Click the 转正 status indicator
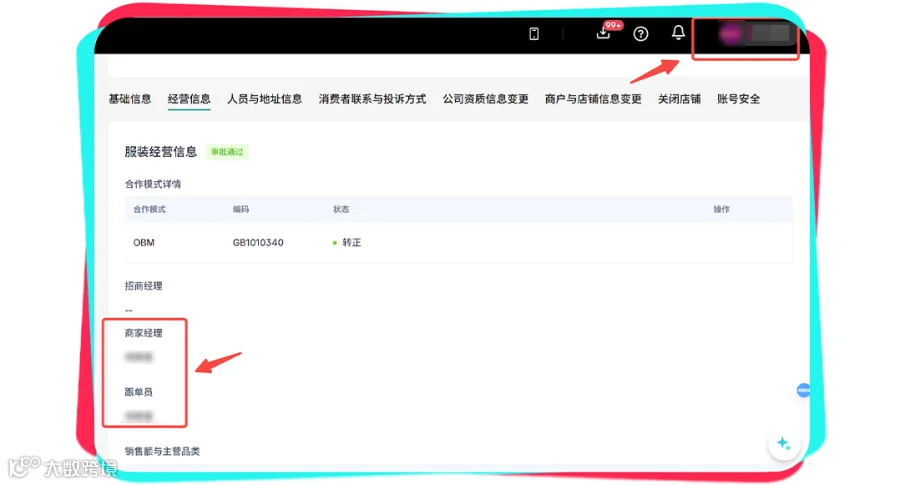 click(347, 243)
